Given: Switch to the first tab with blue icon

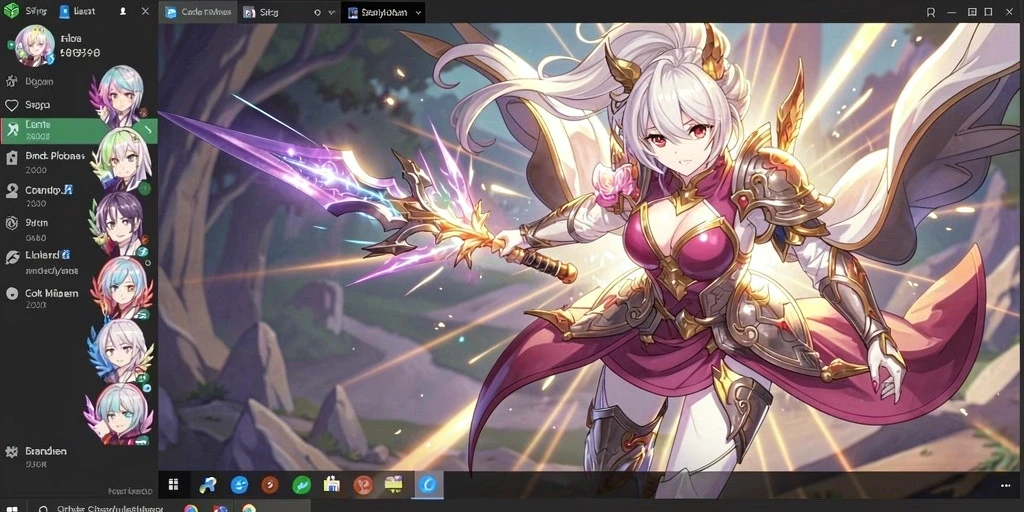Looking at the screenshot, I should [x=199, y=12].
